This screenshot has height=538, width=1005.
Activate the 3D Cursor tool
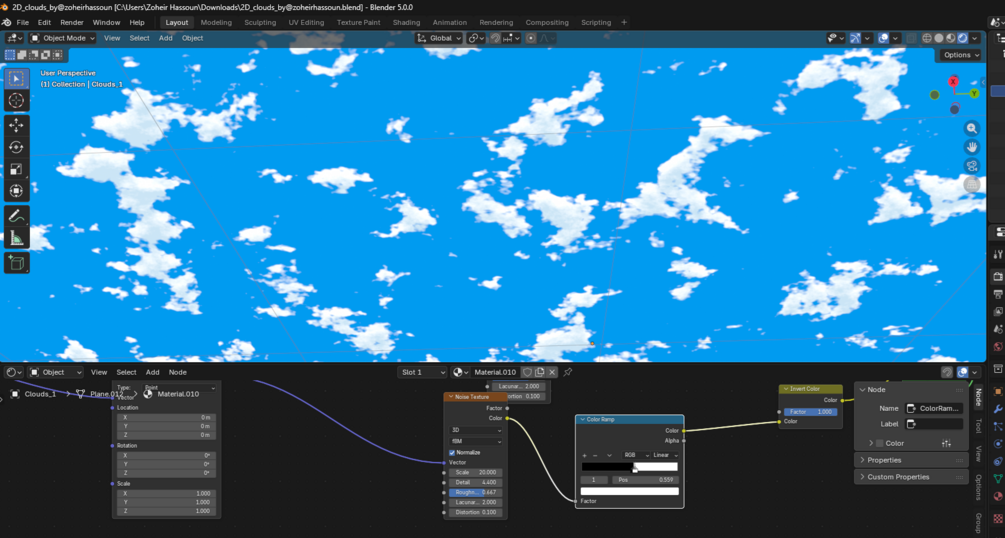coord(17,101)
